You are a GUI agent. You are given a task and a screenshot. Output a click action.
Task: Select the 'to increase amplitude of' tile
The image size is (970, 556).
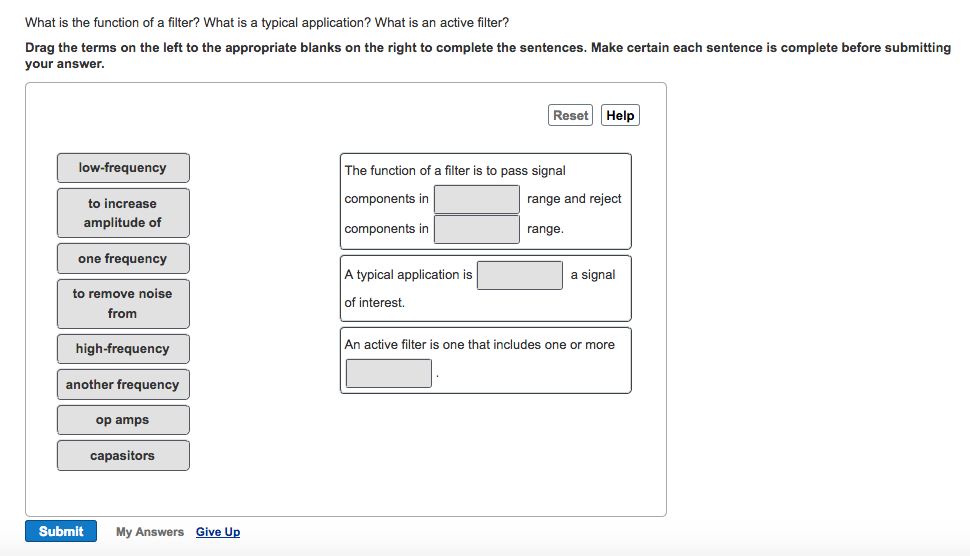[123, 213]
